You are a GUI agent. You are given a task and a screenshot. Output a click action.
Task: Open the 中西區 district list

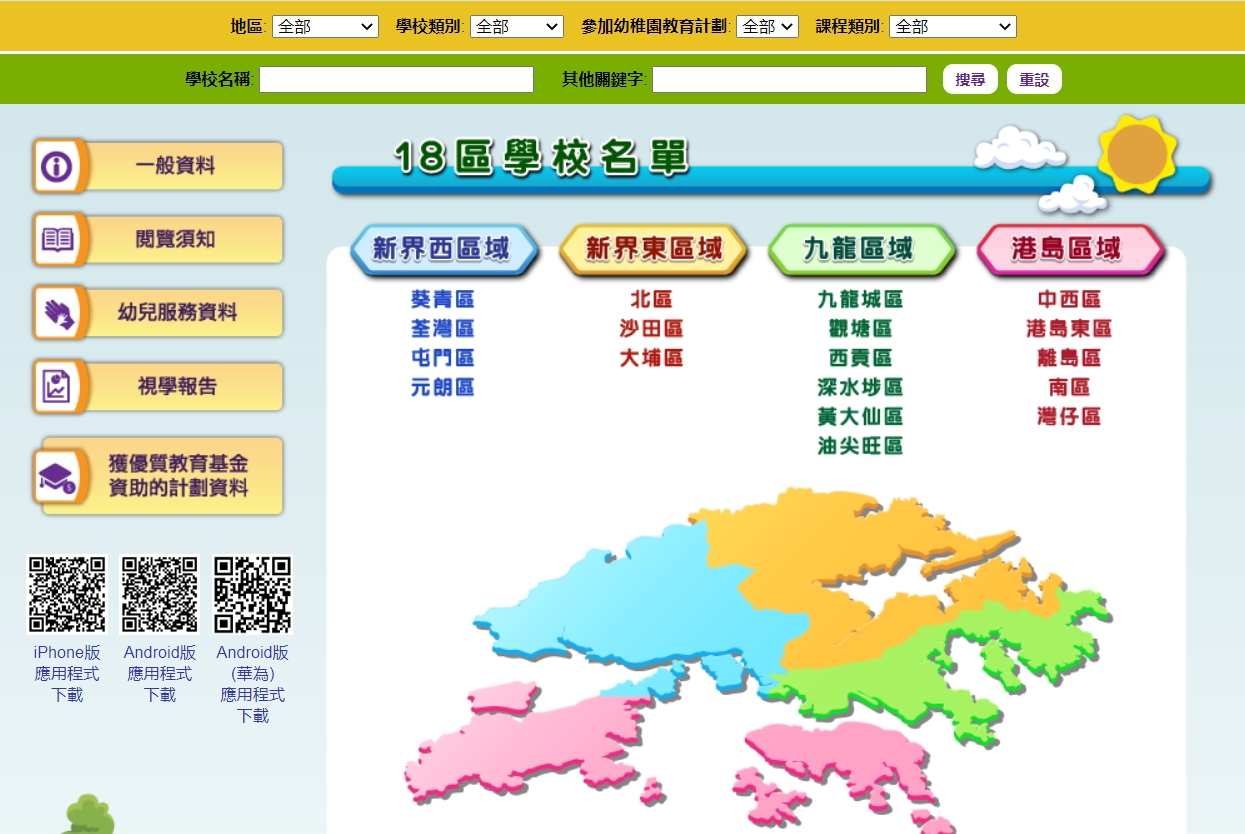pyautogui.click(x=1069, y=297)
